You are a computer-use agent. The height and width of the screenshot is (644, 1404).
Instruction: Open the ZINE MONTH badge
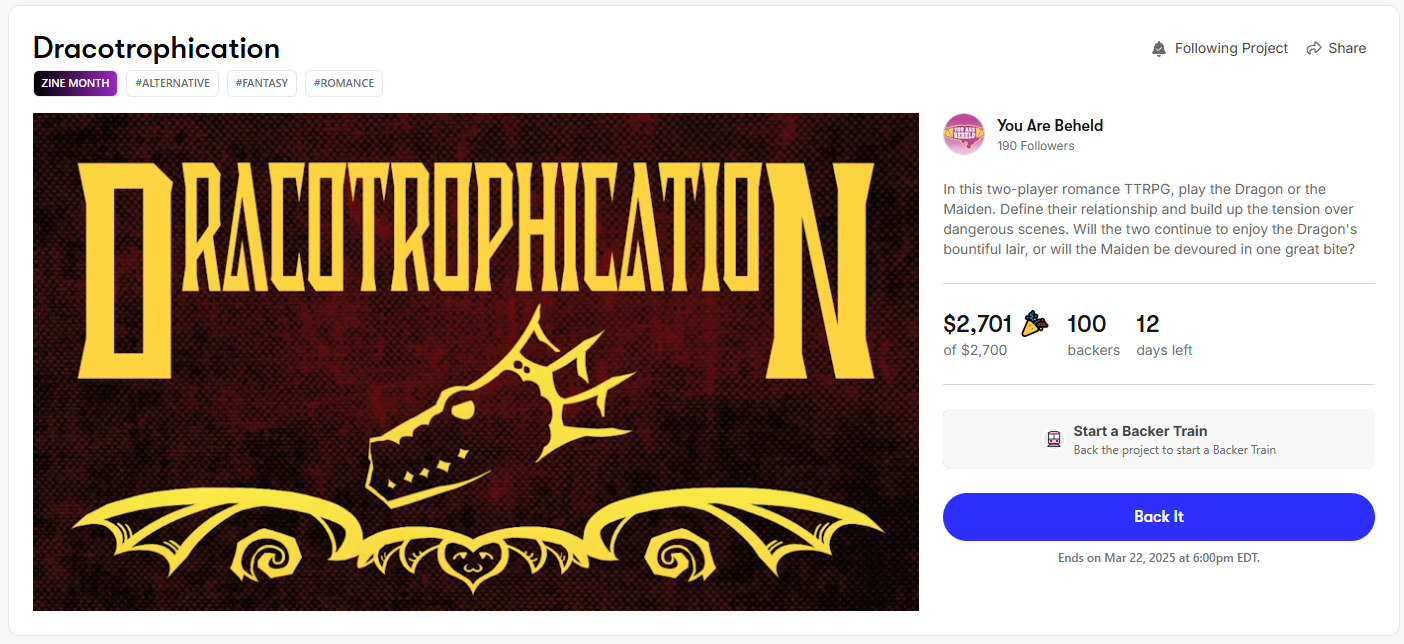tap(75, 83)
